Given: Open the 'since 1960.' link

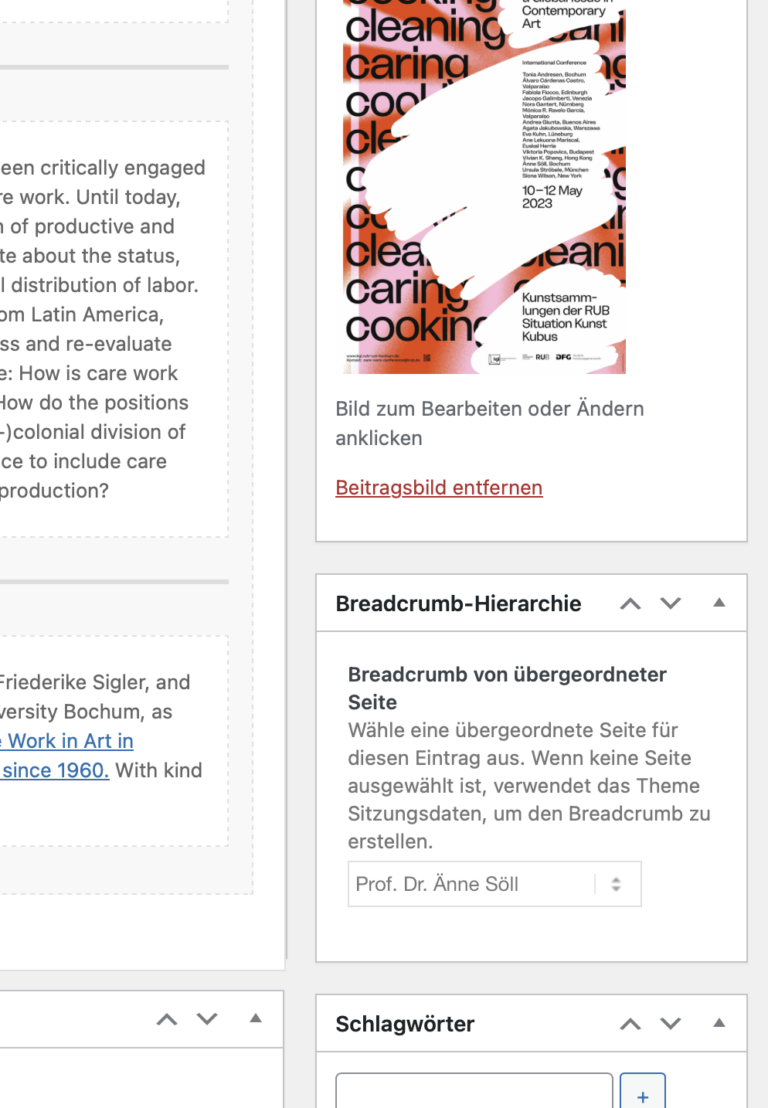Looking at the screenshot, I should point(54,770).
